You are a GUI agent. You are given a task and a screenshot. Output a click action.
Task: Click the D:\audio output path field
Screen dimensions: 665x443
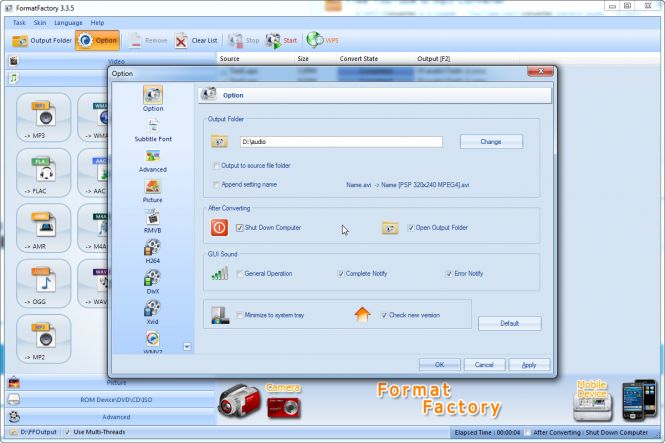tap(341, 142)
